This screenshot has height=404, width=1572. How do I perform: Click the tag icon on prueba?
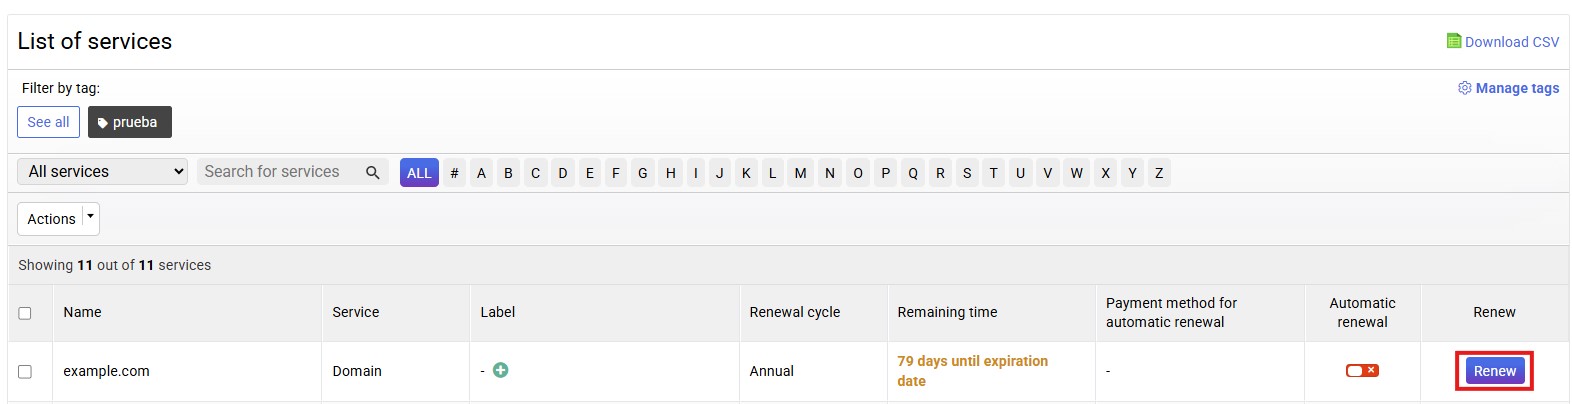pyautogui.click(x=102, y=123)
